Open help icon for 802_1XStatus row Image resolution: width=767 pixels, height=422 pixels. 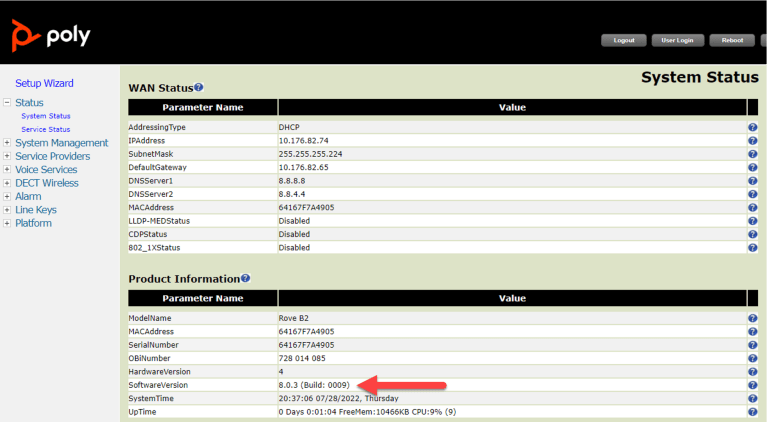click(752, 247)
